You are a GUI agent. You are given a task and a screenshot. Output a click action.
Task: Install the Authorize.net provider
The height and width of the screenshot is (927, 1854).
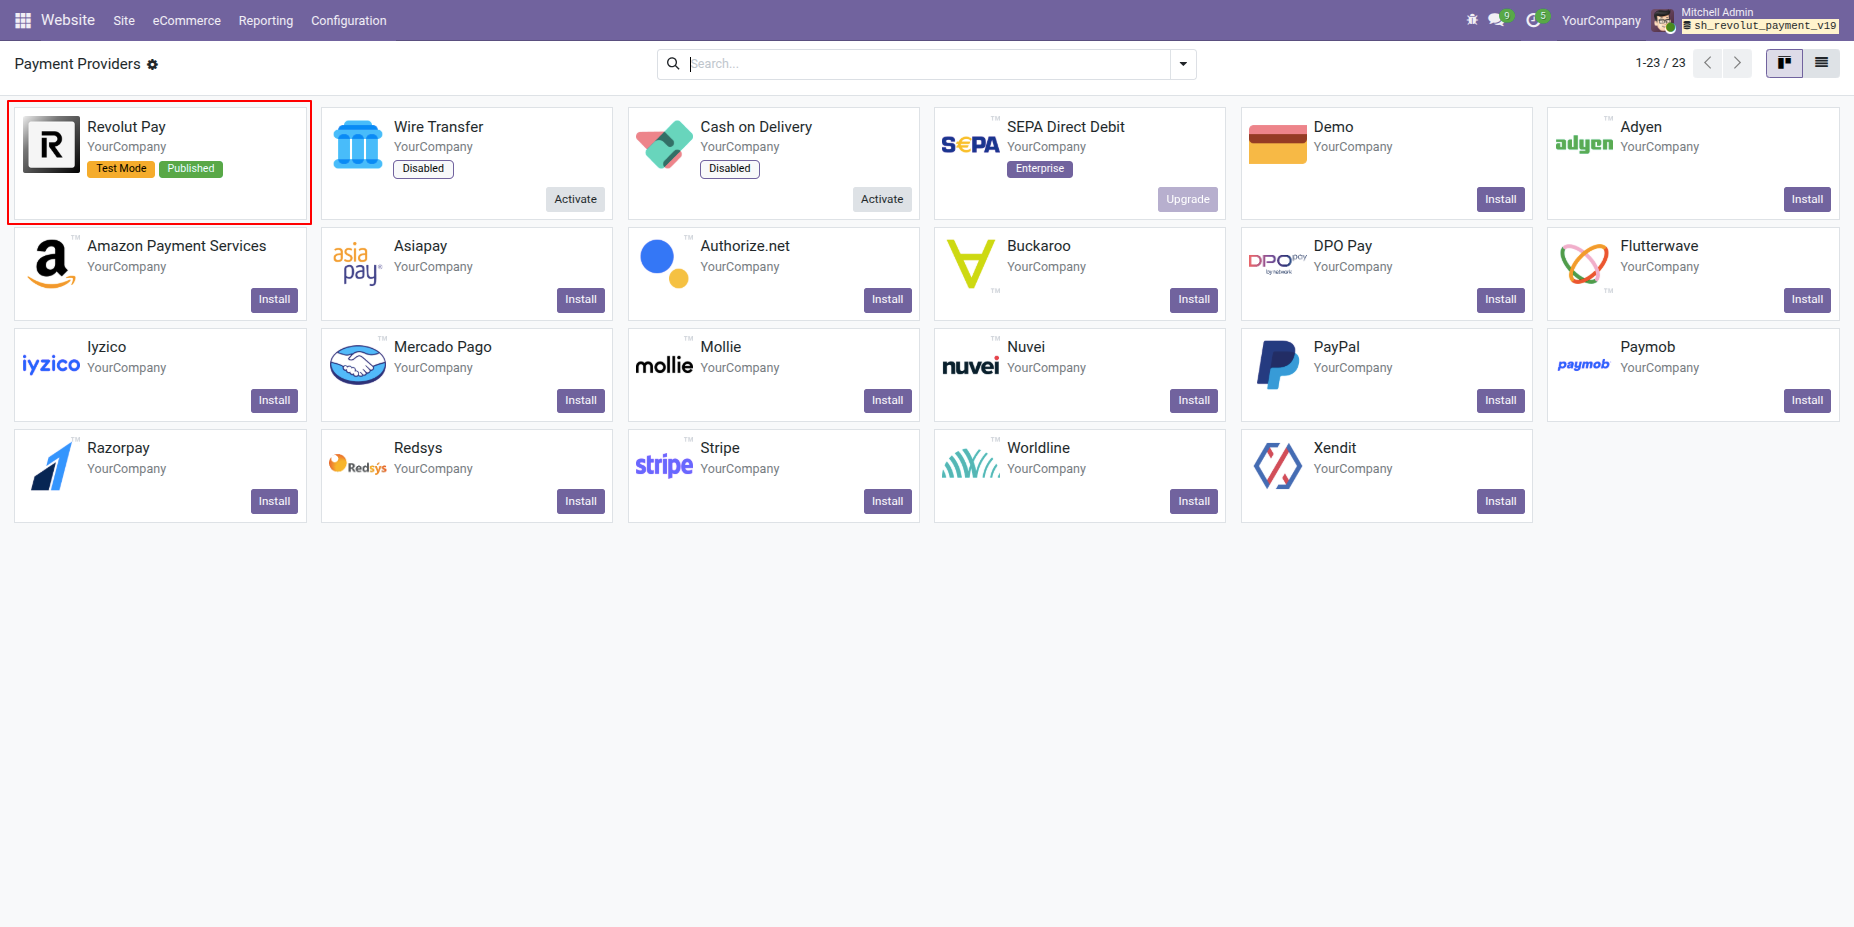click(x=888, y=299)
